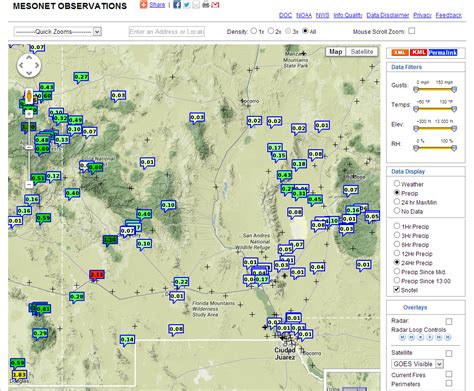This screenshot has width=474, height=391.
Task: Open the DOC link
Action: 285,15
